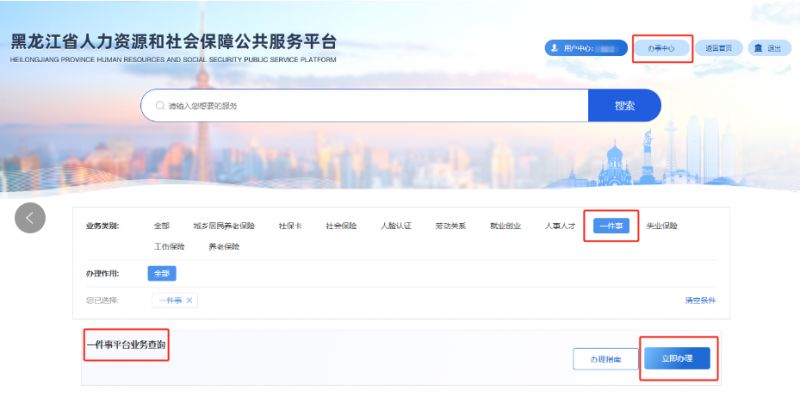Type in the service search field
The height and width of the screenshot is (403, 800).
[370, 105]
